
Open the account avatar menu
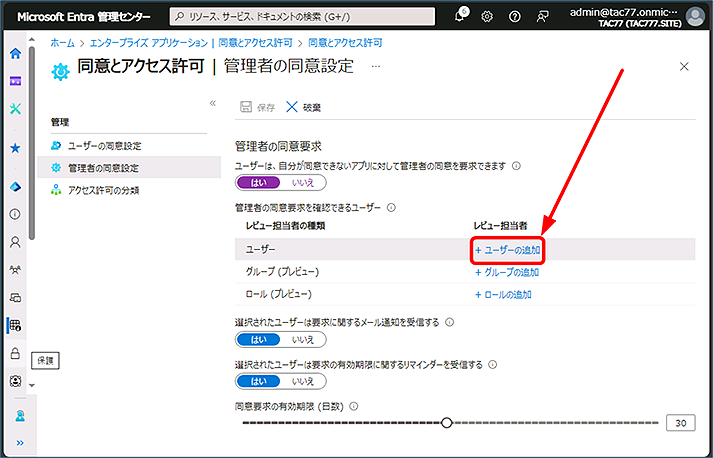tap(695, 17)
